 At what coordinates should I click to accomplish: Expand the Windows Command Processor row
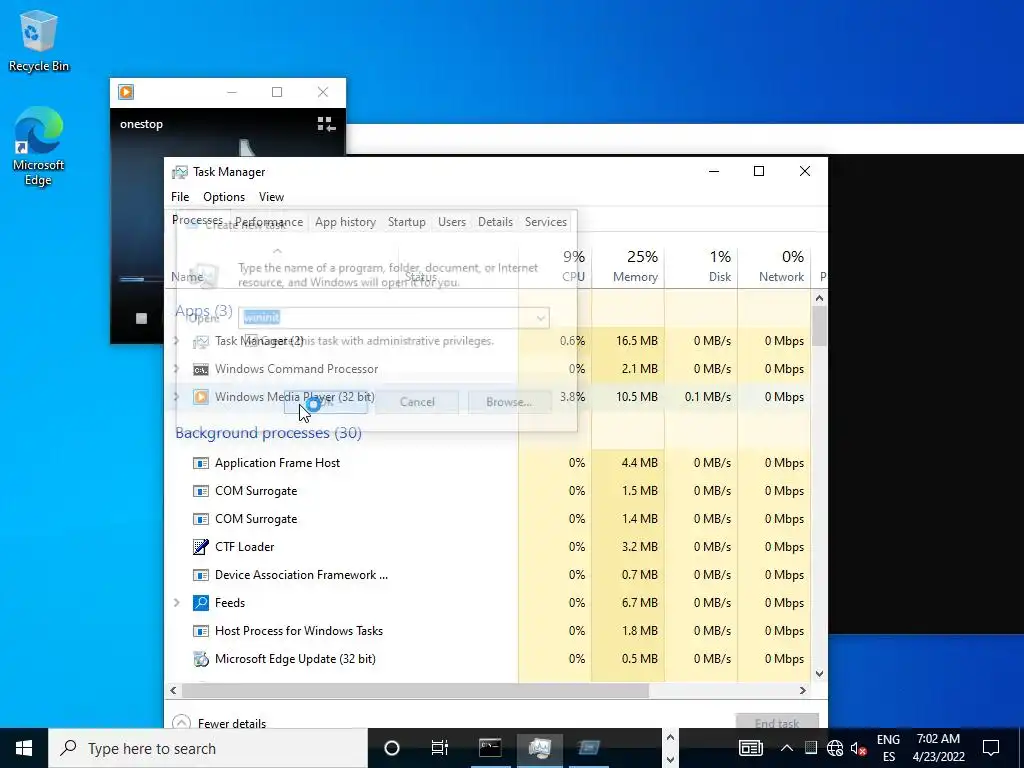(176, 369)
